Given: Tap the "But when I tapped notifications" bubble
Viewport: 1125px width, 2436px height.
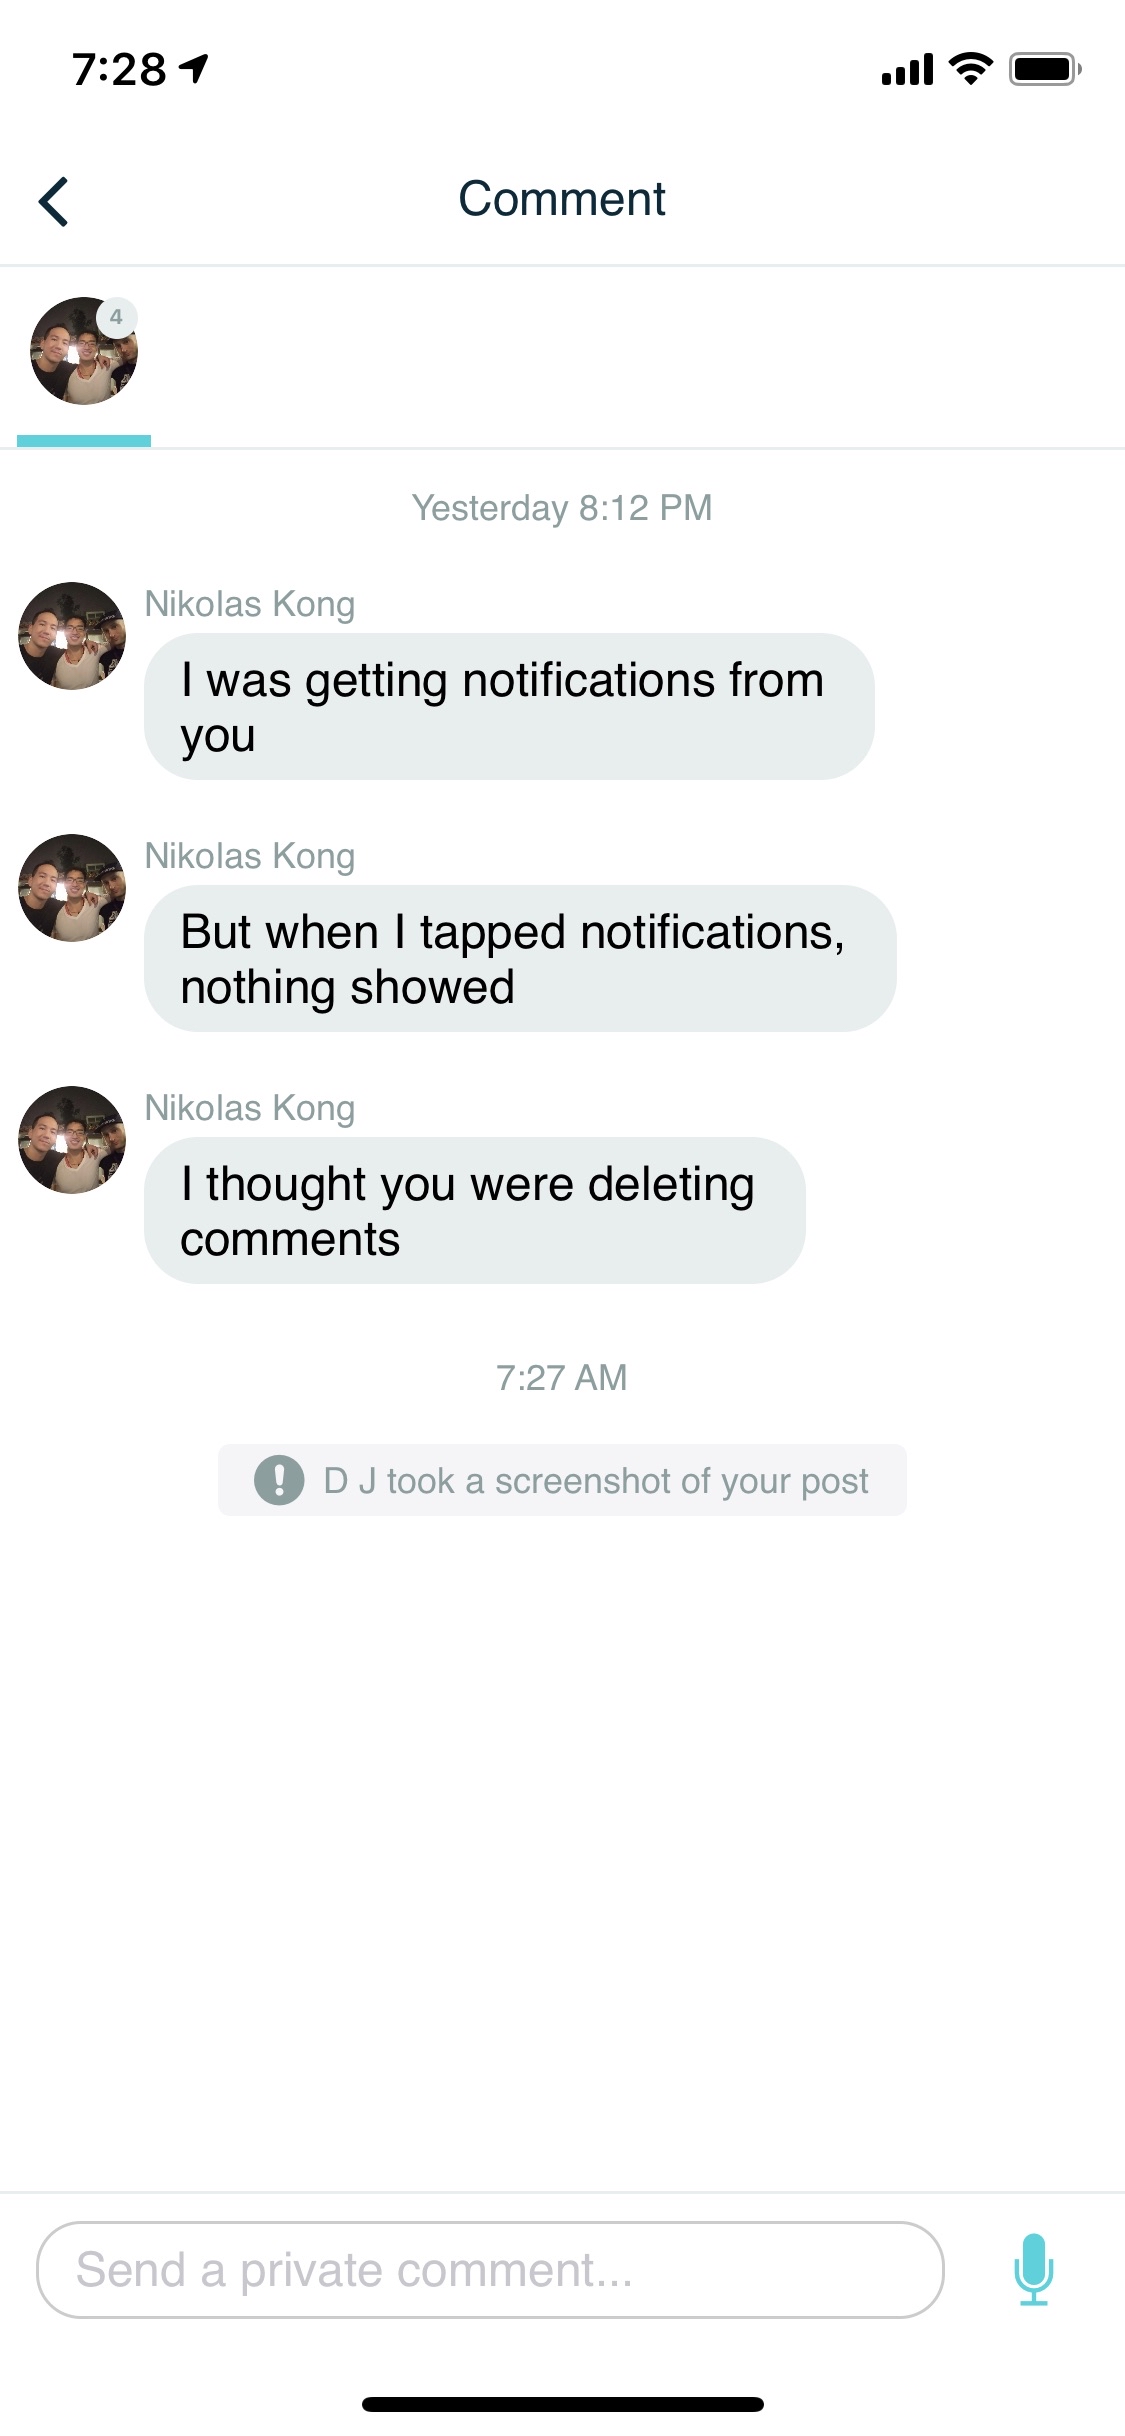Looking at the screenshot, I should pyautogui.click(x=520, y=959).
